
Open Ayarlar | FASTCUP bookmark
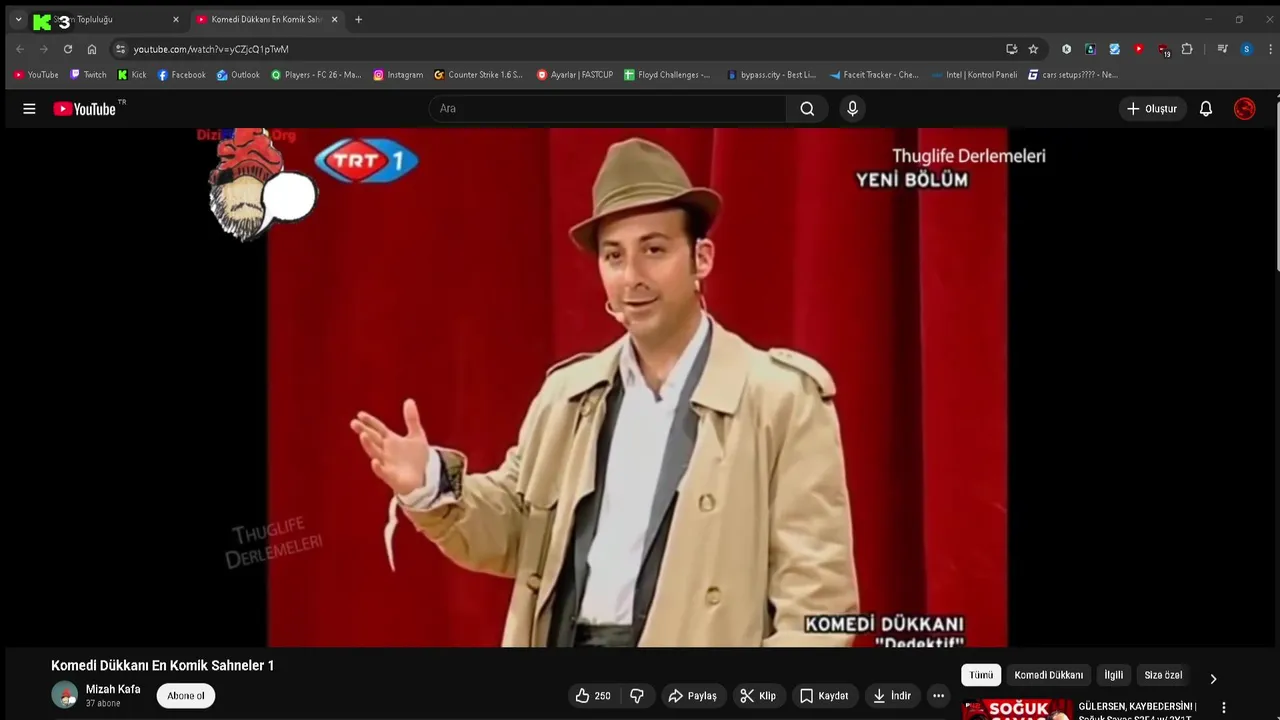pyautogui.click(x=575, y=75)
